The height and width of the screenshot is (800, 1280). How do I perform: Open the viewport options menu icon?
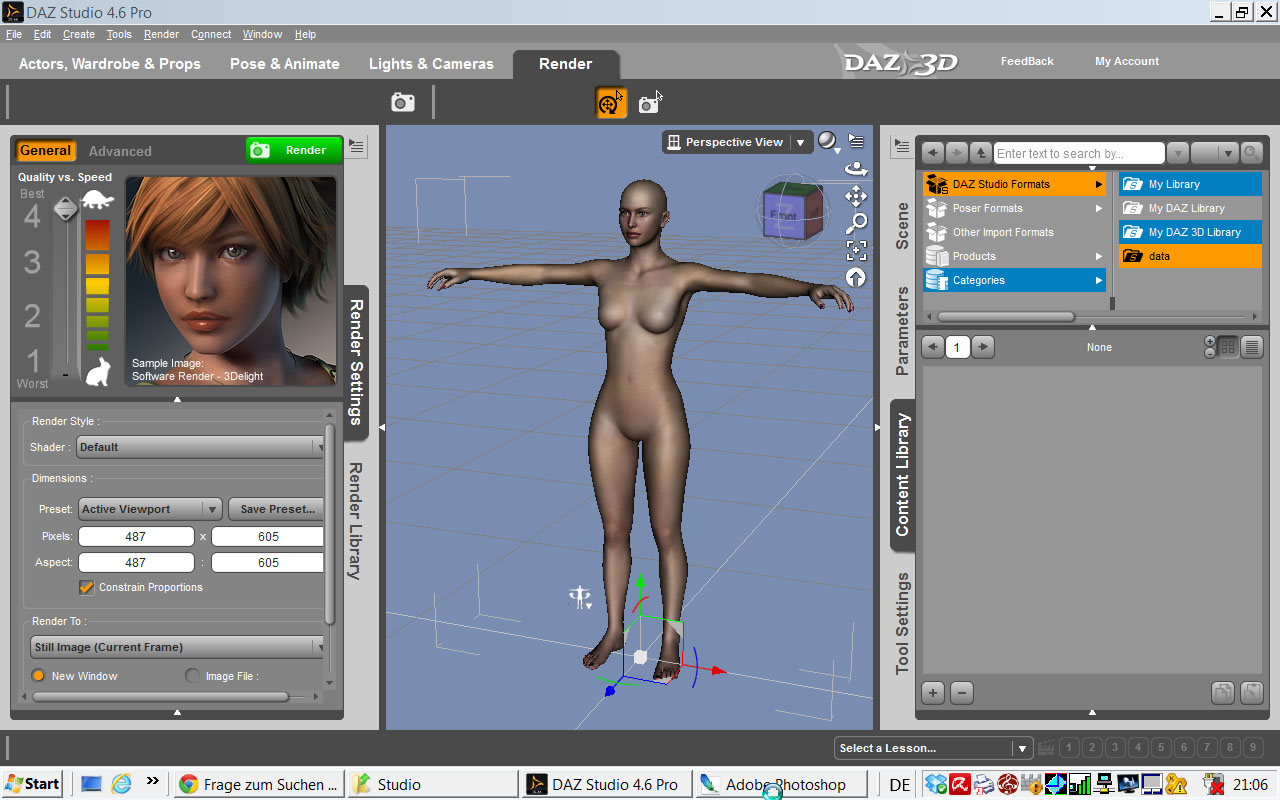pos(856,141)
